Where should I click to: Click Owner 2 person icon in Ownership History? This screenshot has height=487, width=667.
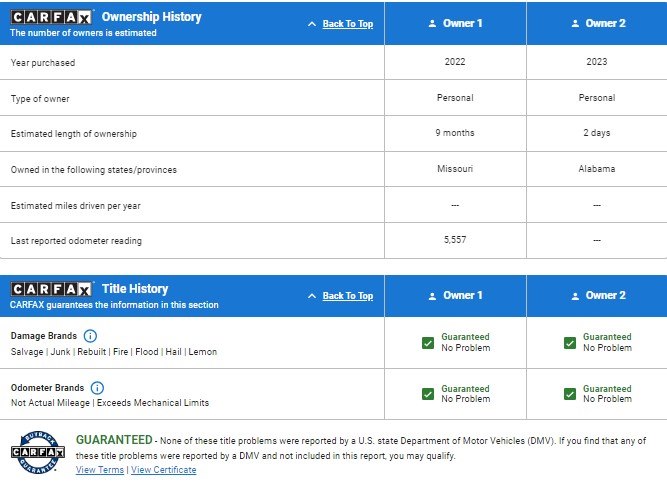coord(573,23)
